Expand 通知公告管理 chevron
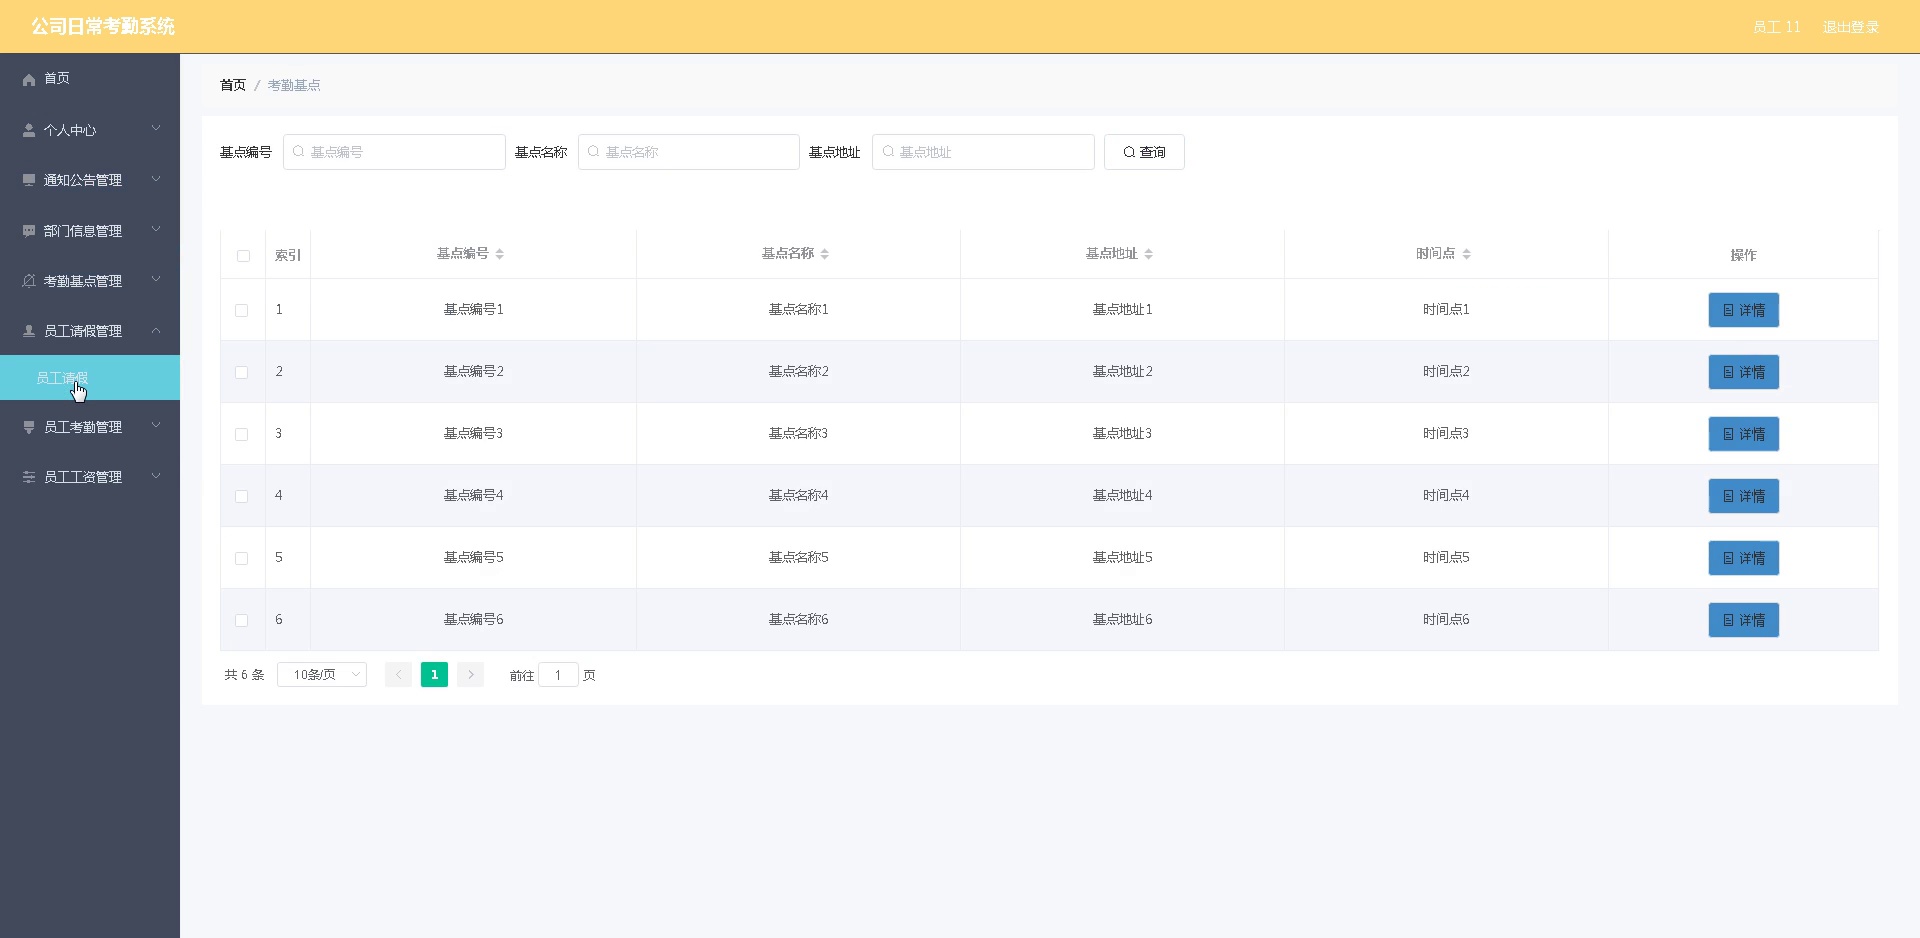Viewport: 1920px width, 938px height. 156,179
